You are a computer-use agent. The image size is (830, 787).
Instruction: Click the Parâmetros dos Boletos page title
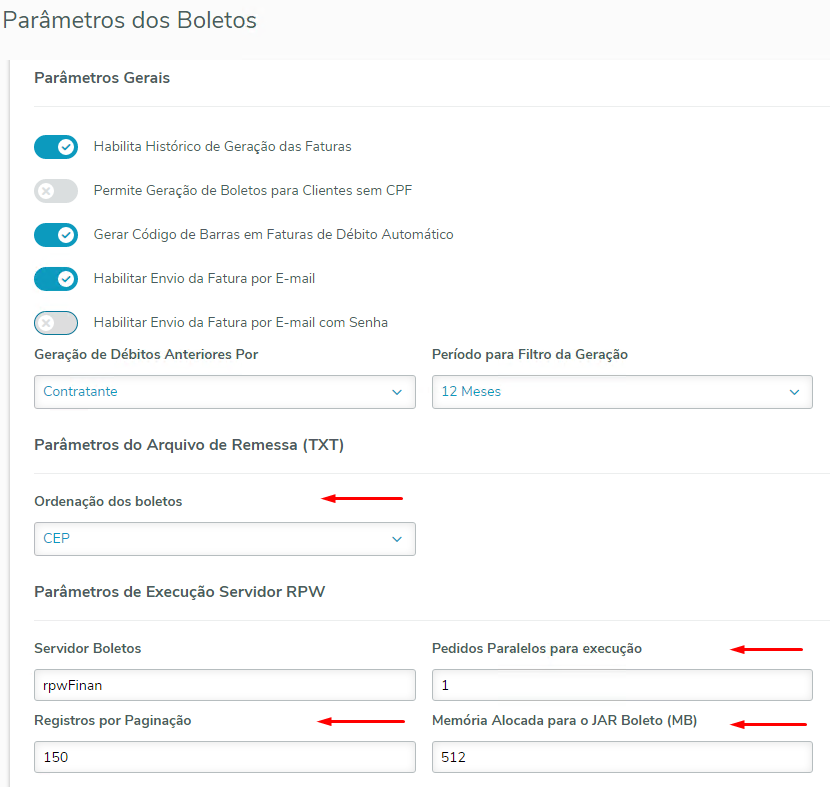click(130, 20)
